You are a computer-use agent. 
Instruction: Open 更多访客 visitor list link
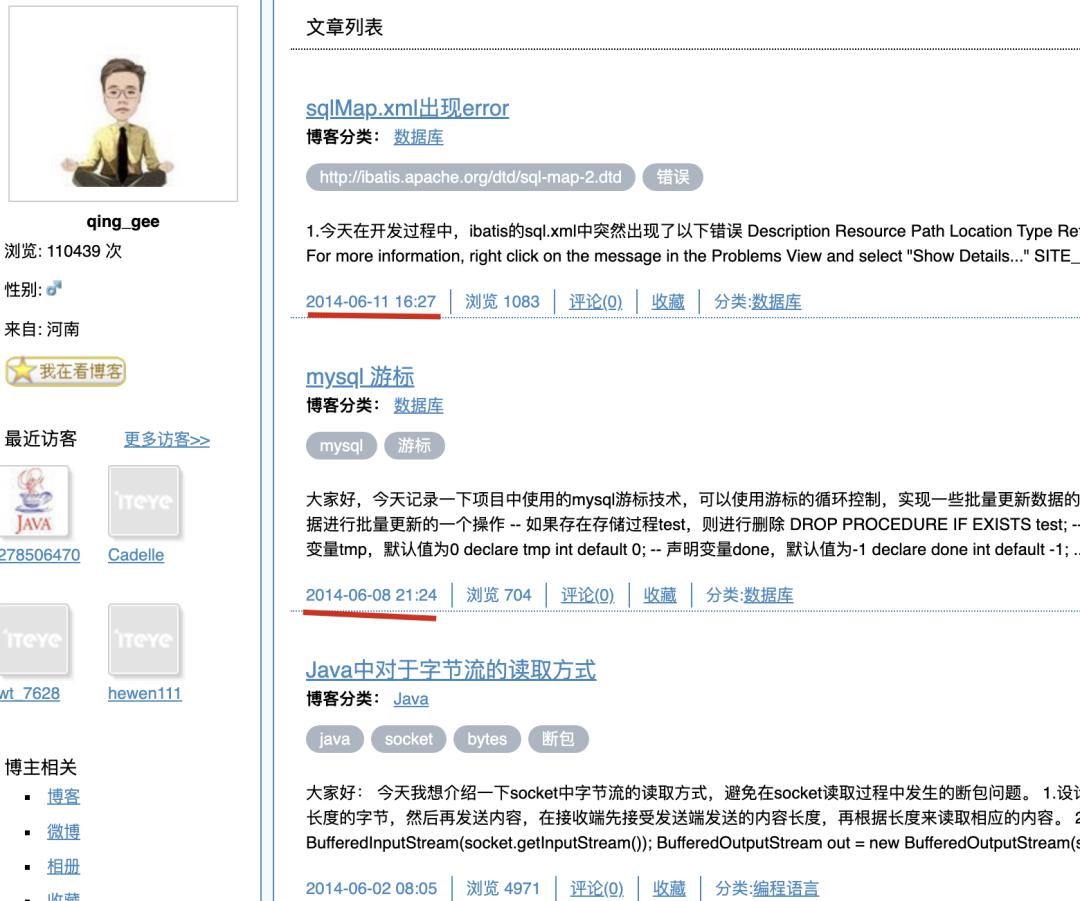166,439
